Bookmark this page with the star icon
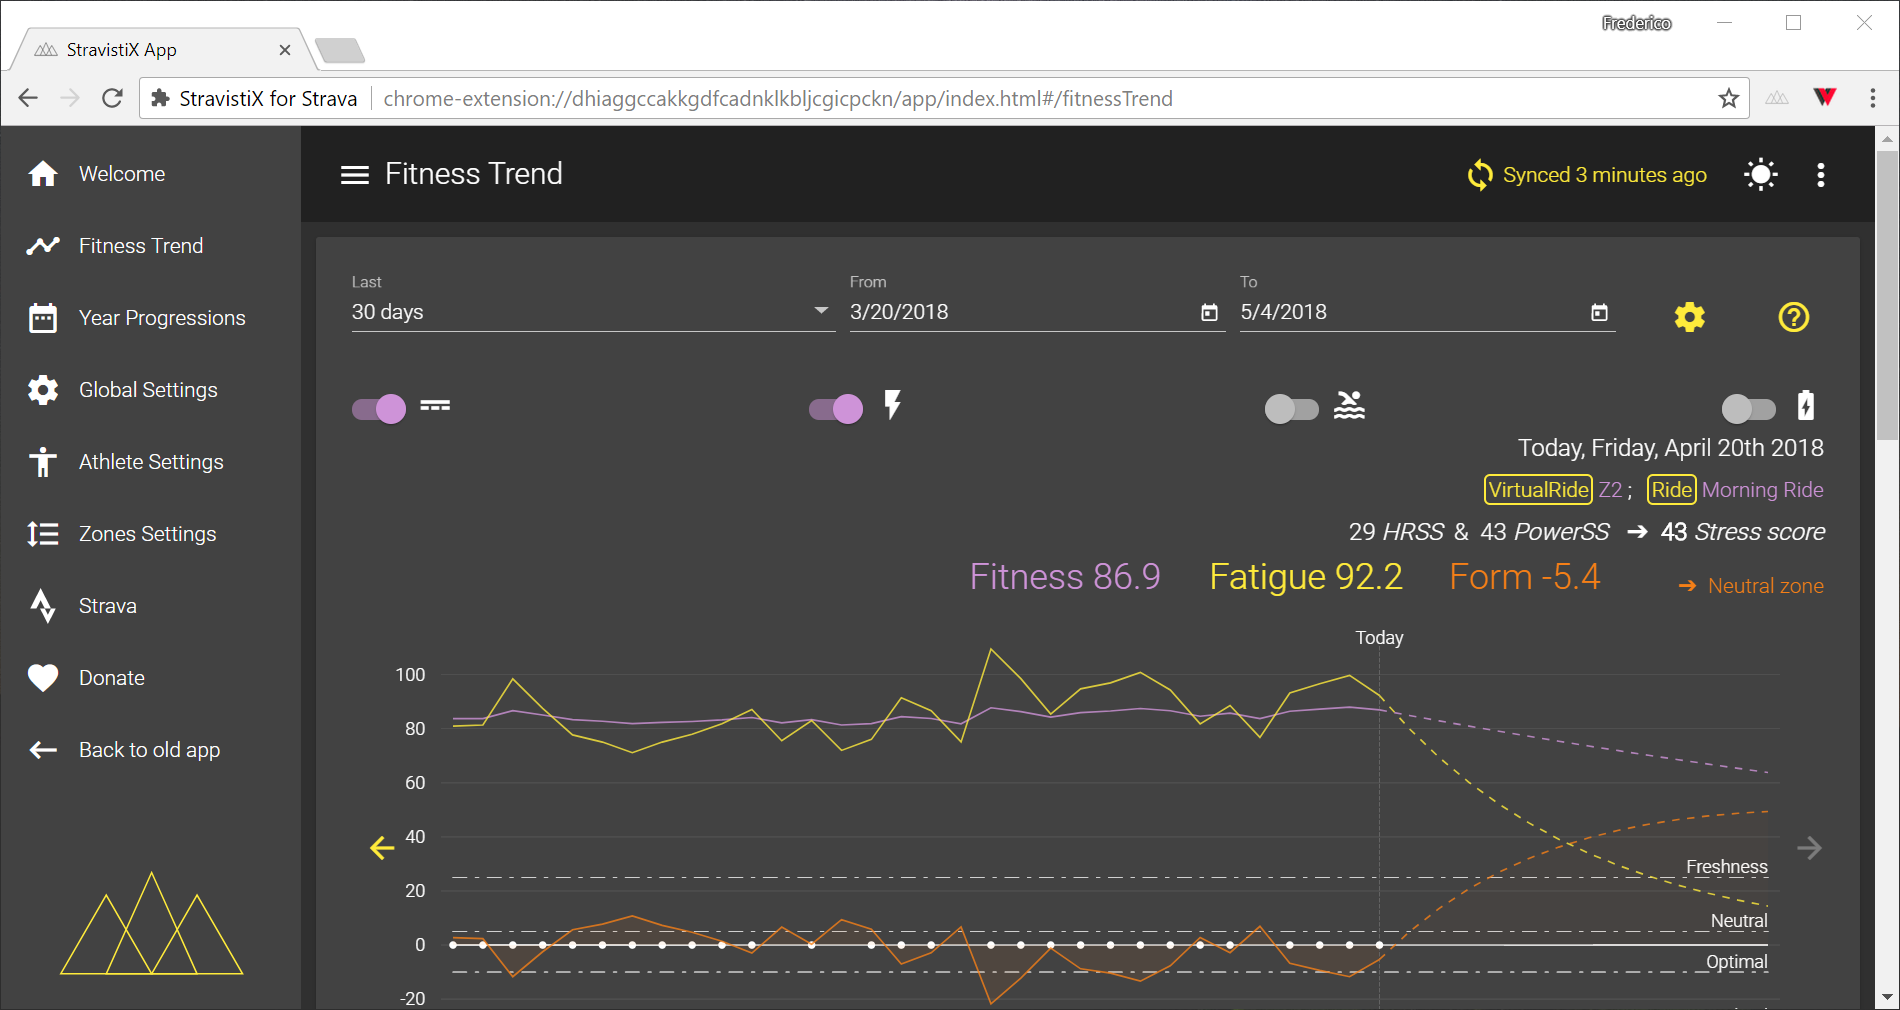Screen dimensions: 1900x1010 (x=1728, y=98)
